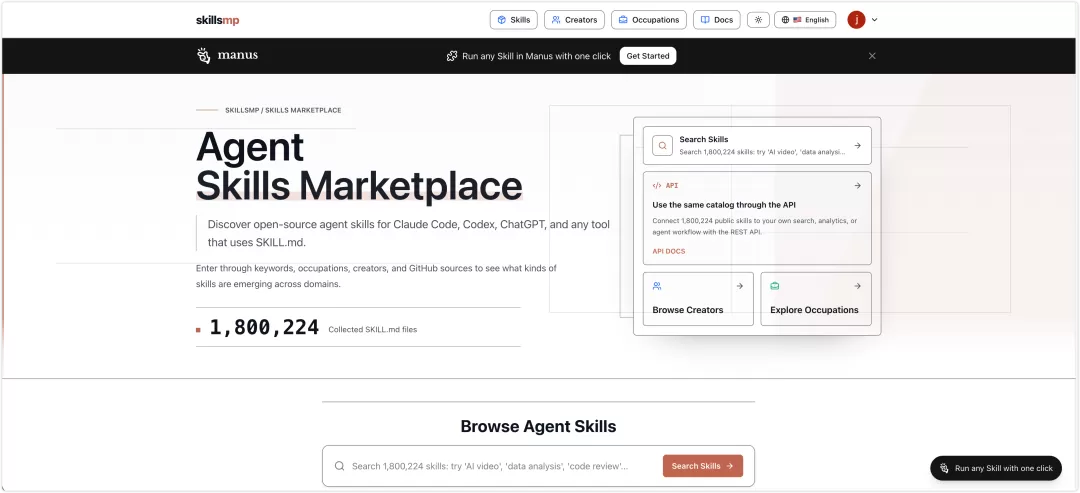Open the Browse Creators card

(698, 299)
